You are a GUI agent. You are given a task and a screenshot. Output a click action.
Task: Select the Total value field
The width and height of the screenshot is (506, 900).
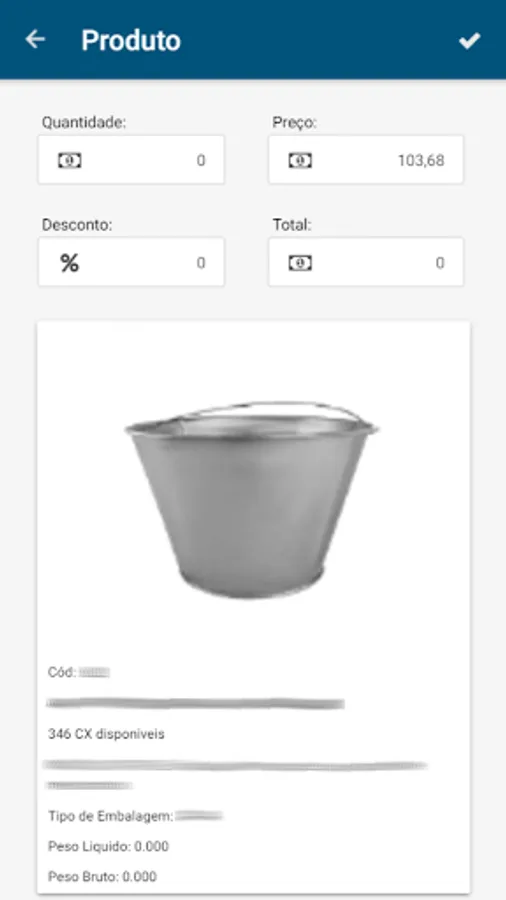point(365,262)
